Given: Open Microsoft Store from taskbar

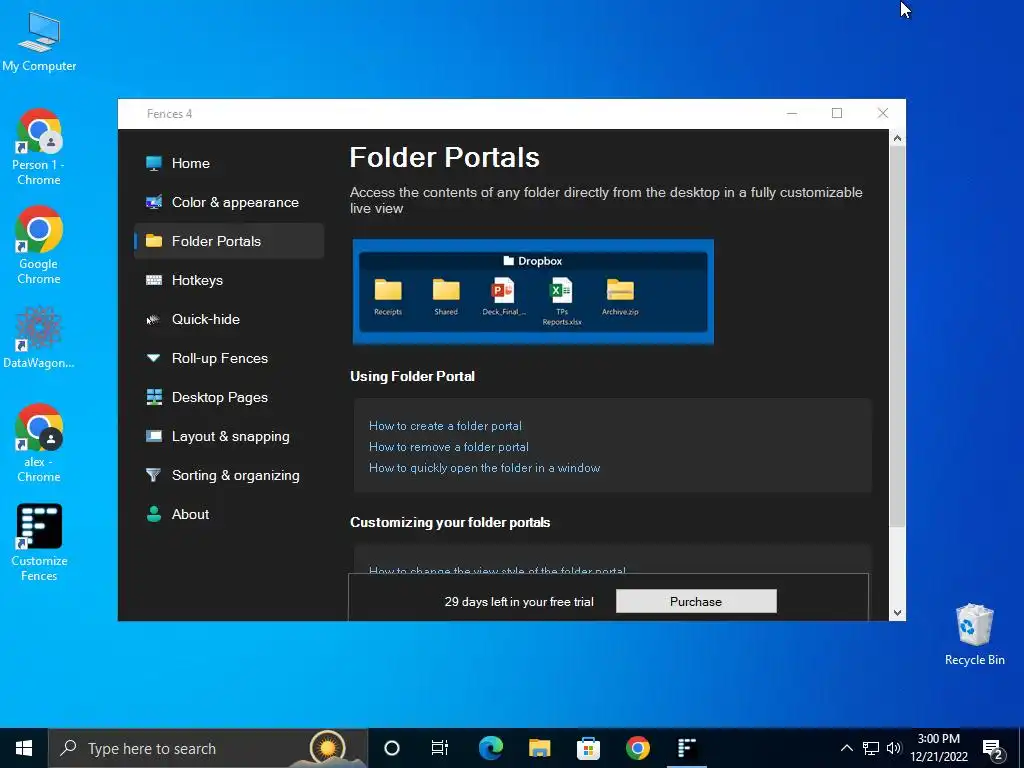Looking at the screenshot, I should 588,748.
